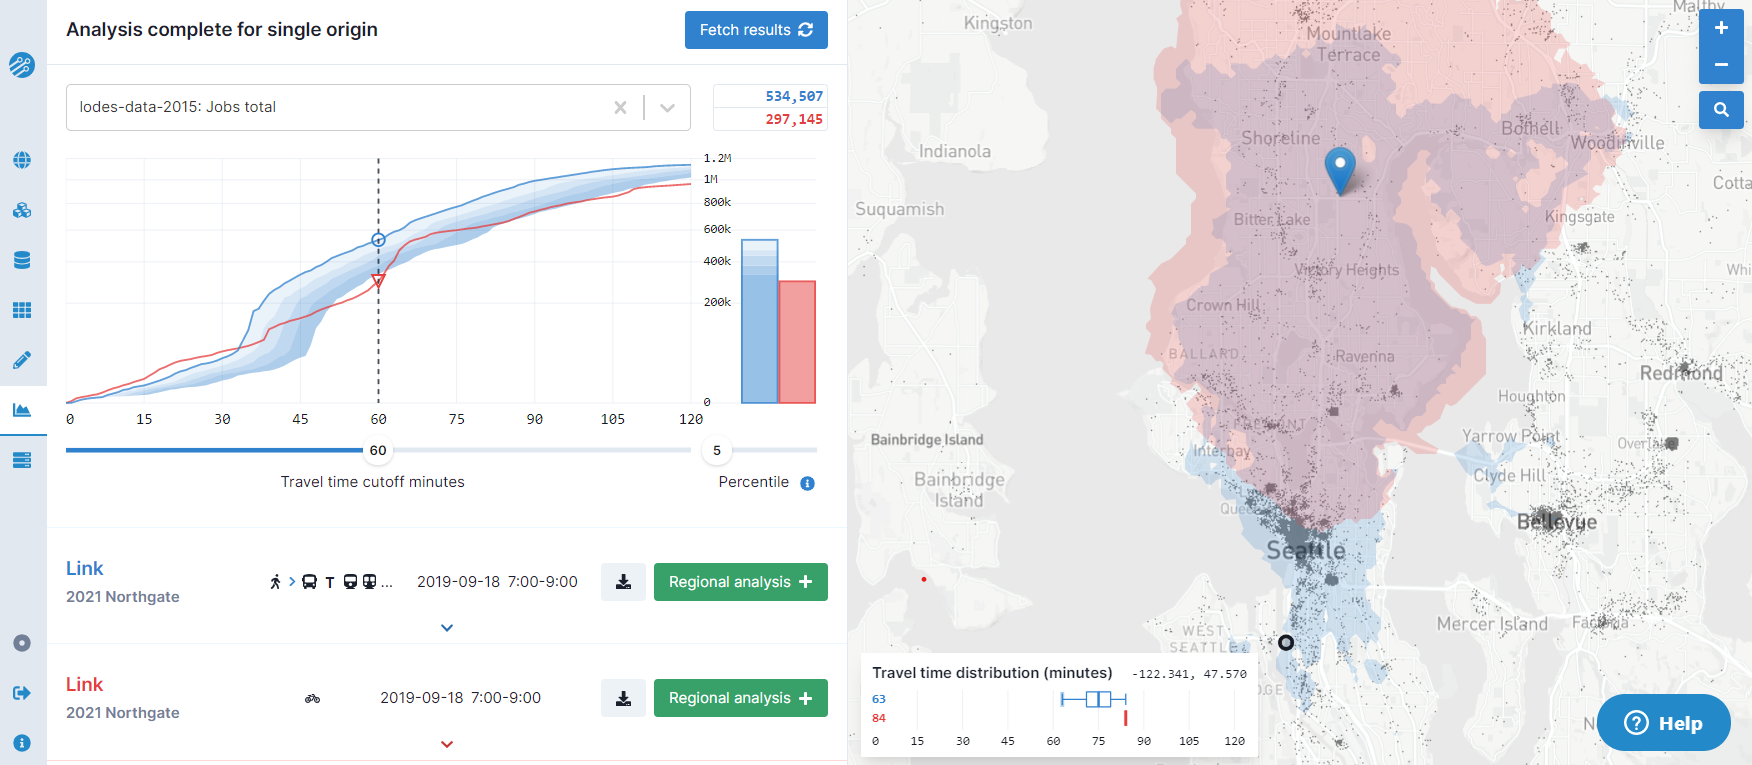Image resolution: width=1752 pixels, height=765 pixels.
Task: Open the map search tool
Action: pos(1721,110)
